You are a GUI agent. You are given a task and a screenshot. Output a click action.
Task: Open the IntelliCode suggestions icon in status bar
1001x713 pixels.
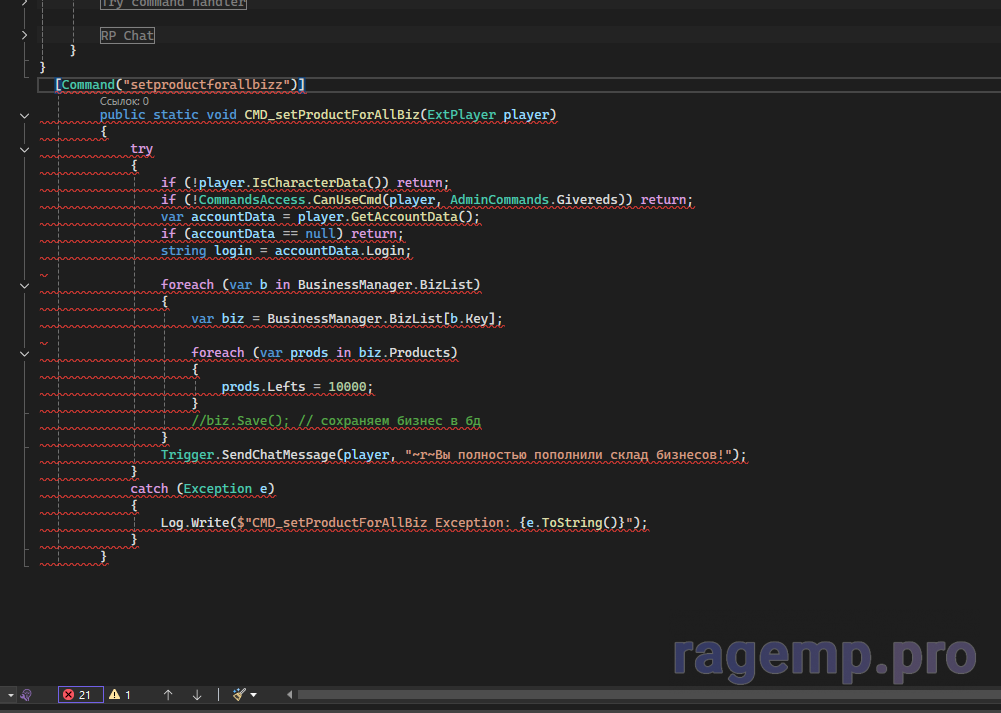pyautogui.click(x=27, y=694)
